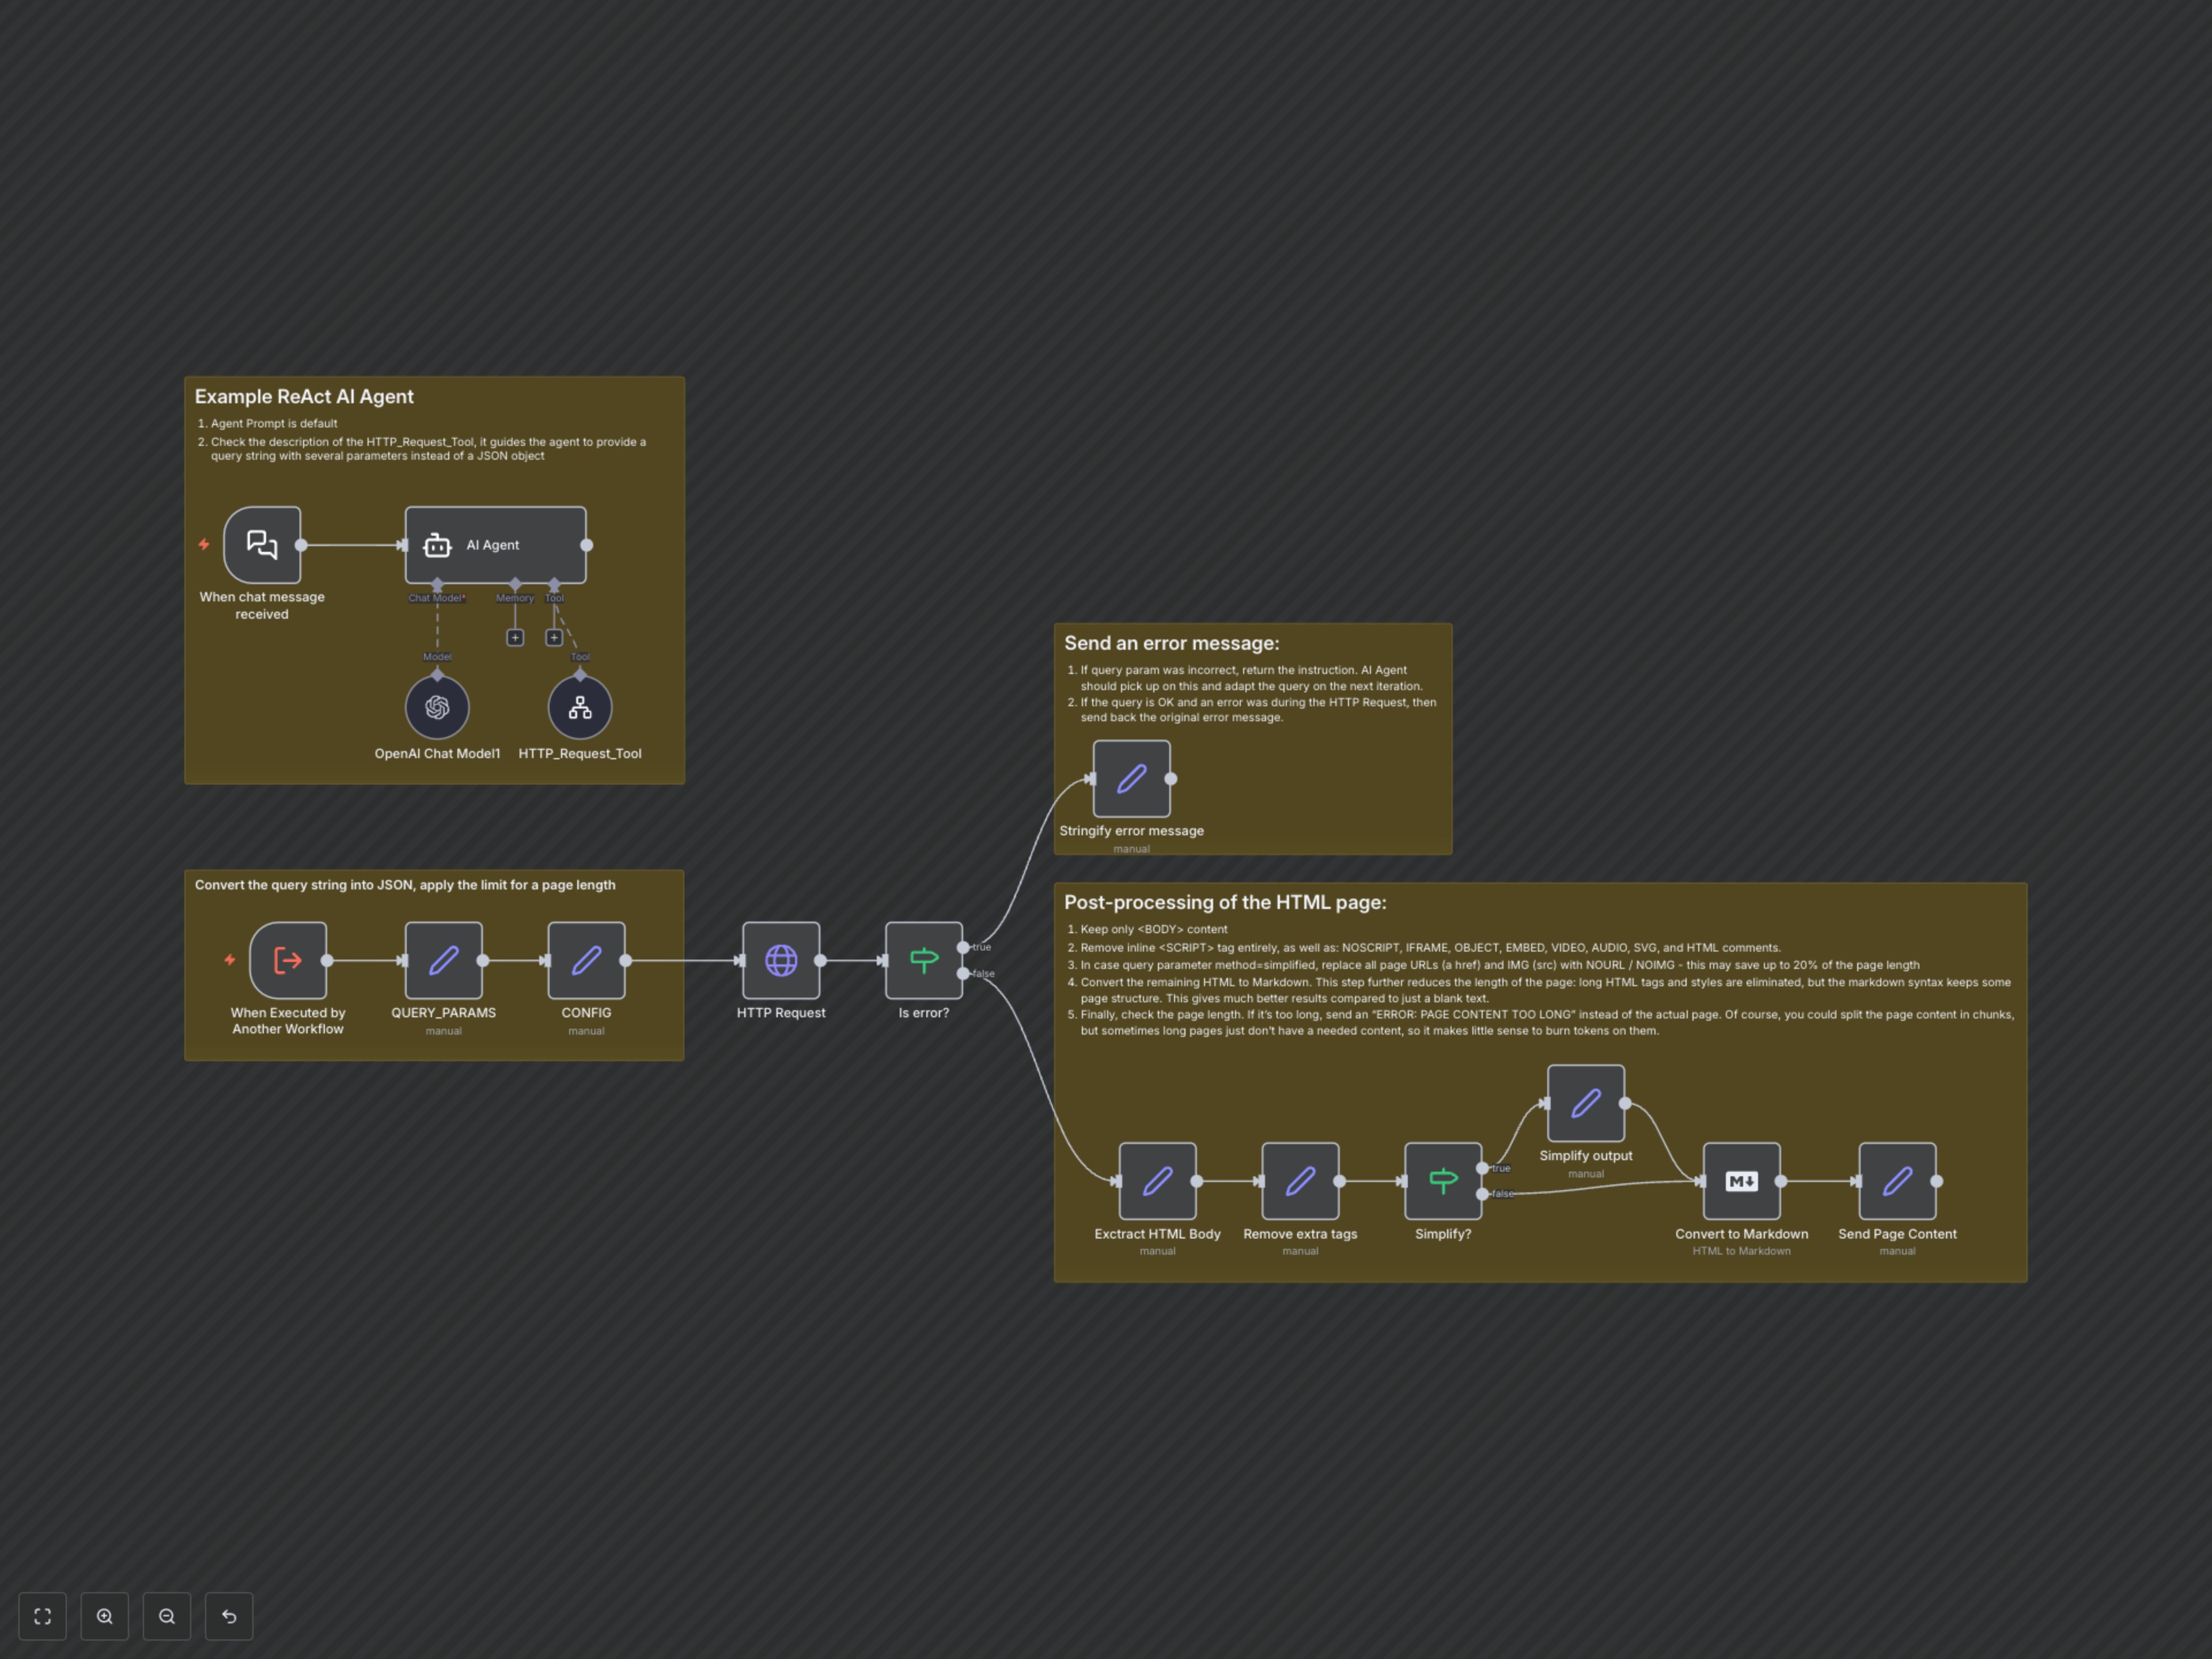Viewport: 2212px width, 1659px height.
Task: Fit the workflow to the view
Action: coord(42,1616)
